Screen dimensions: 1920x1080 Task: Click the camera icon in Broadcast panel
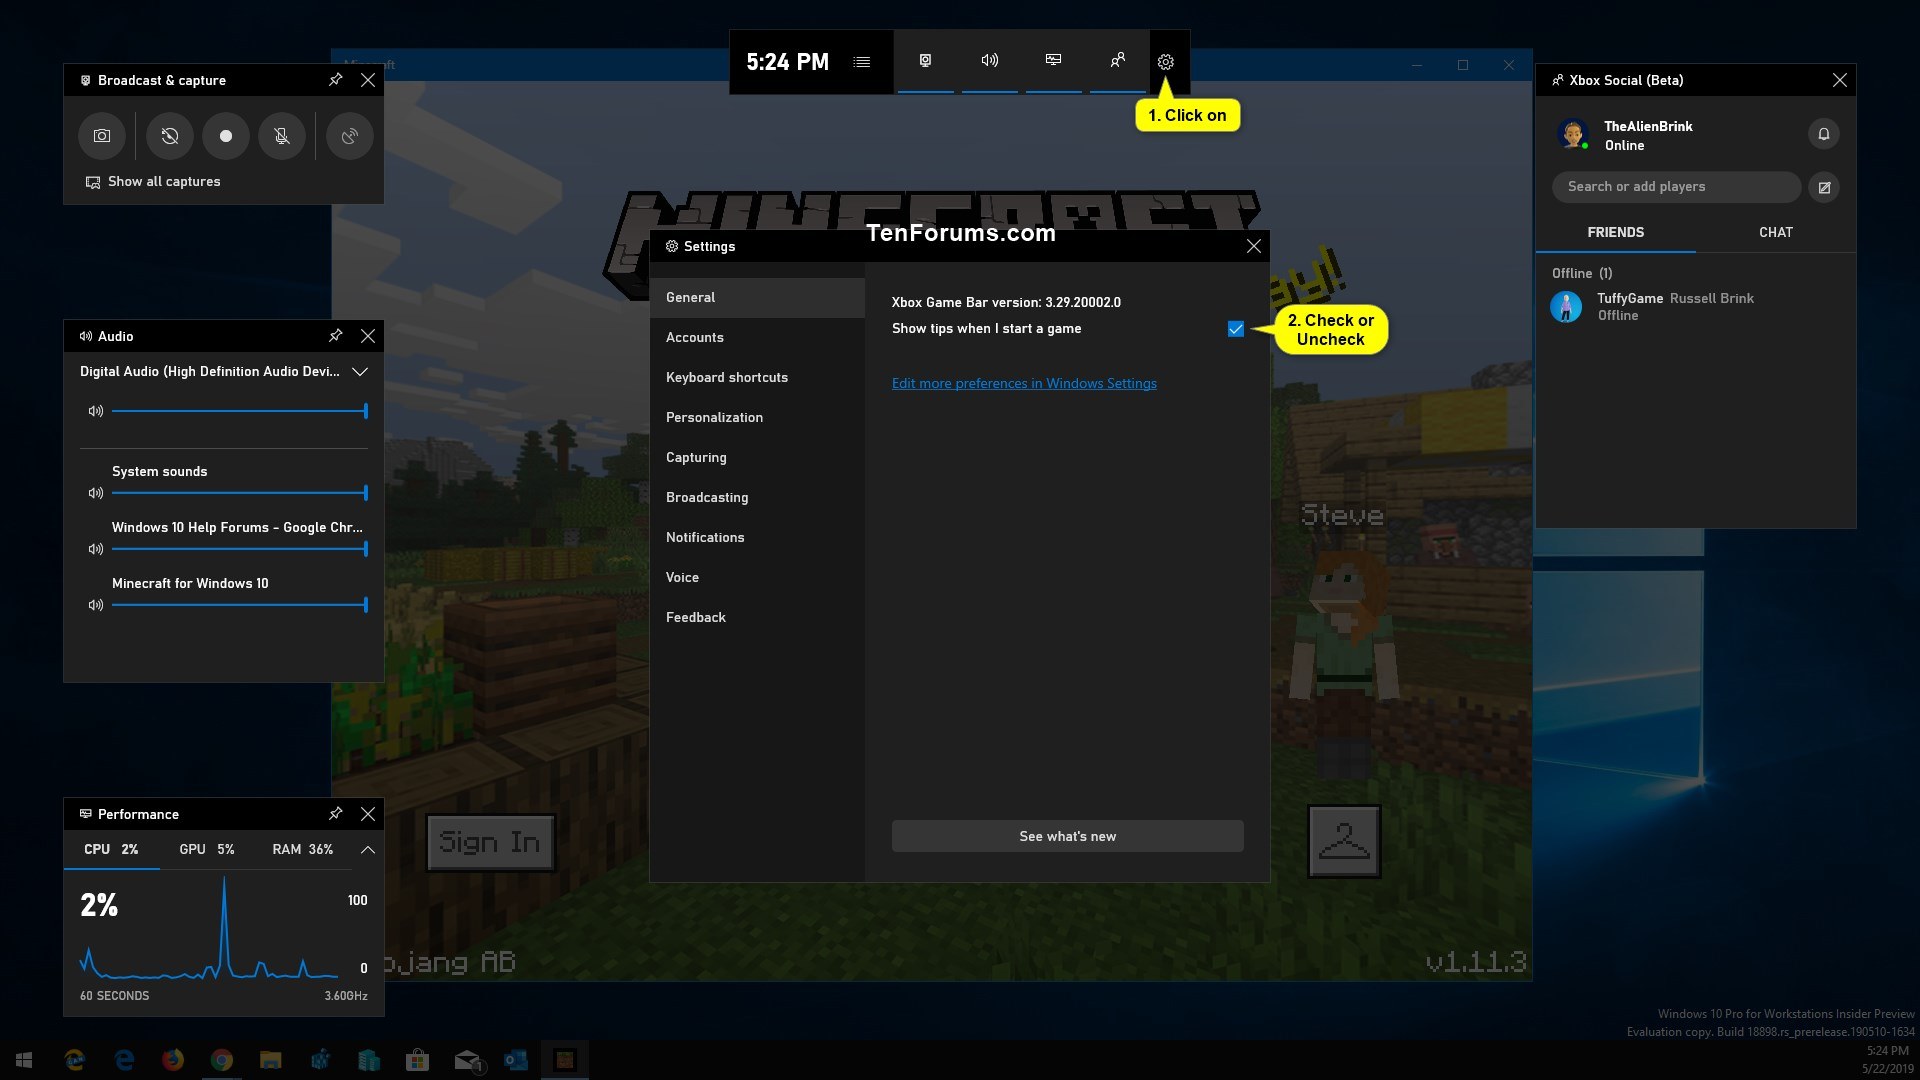[x=102, y=136]
